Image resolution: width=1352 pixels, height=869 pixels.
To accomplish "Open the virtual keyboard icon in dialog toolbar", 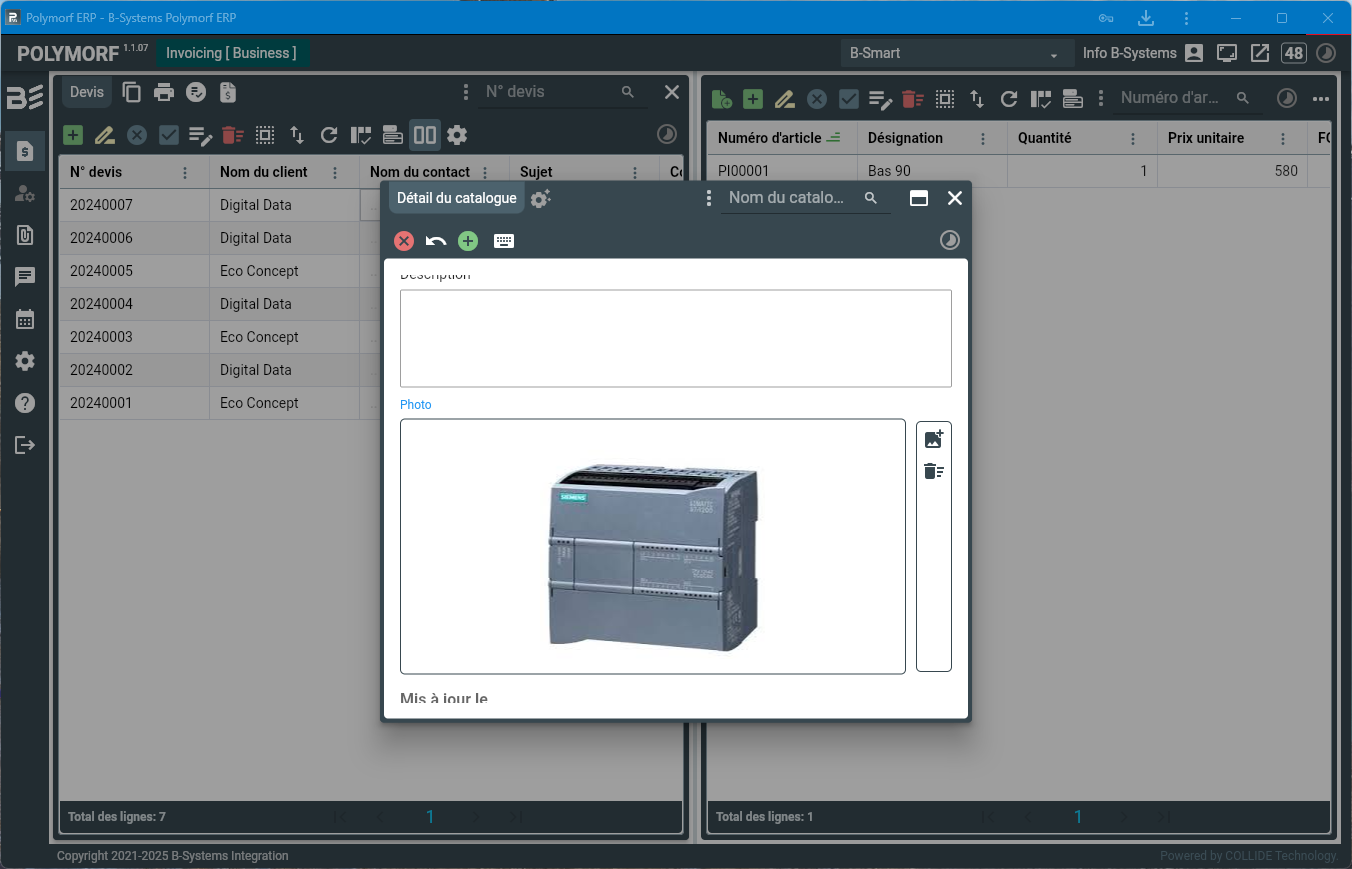I will tap(504, 241).
